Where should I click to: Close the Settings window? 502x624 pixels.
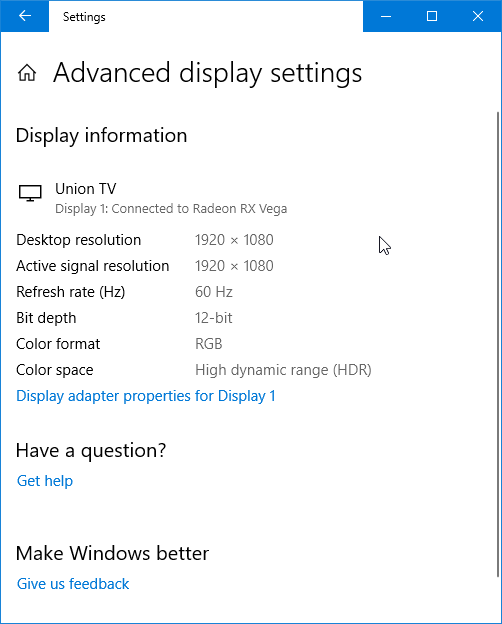(478, 16)
